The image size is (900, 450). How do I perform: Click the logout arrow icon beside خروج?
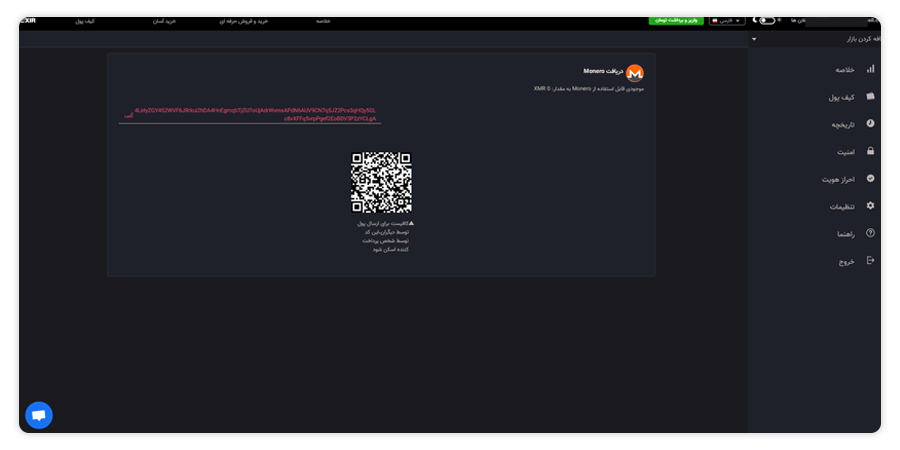point(870,261)
